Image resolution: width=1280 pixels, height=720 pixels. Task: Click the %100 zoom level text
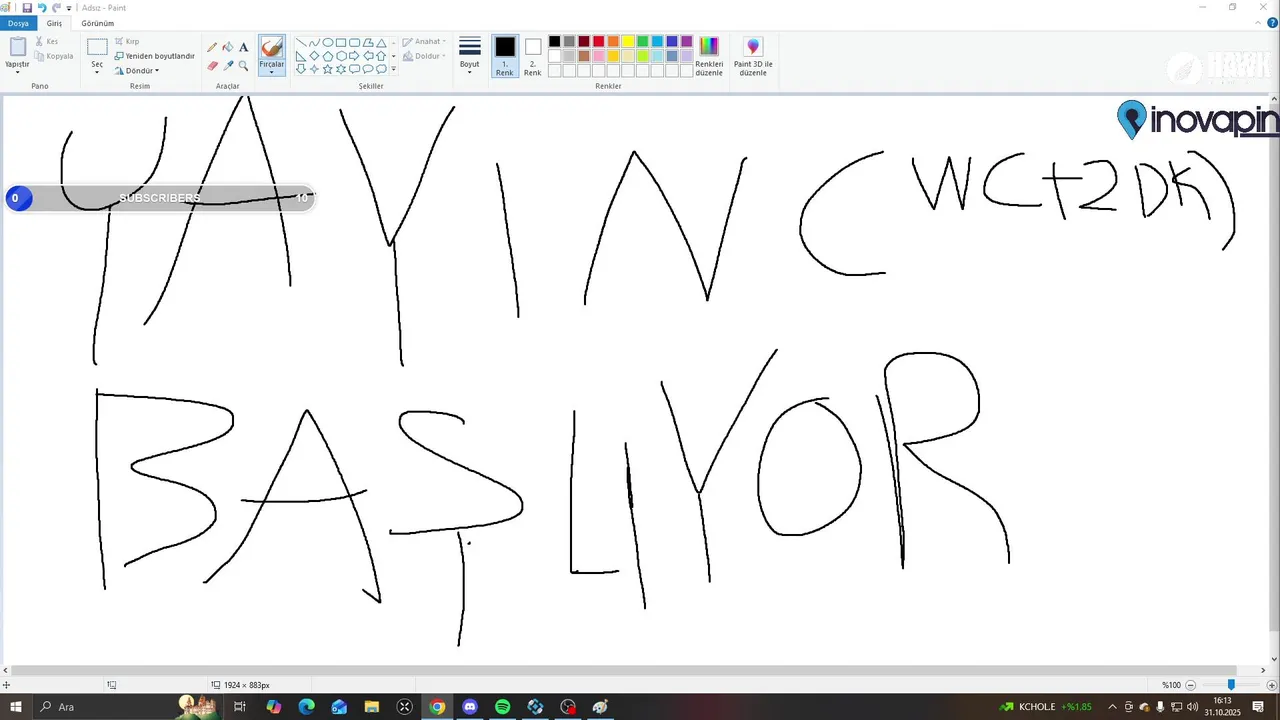pos(1171,685)
